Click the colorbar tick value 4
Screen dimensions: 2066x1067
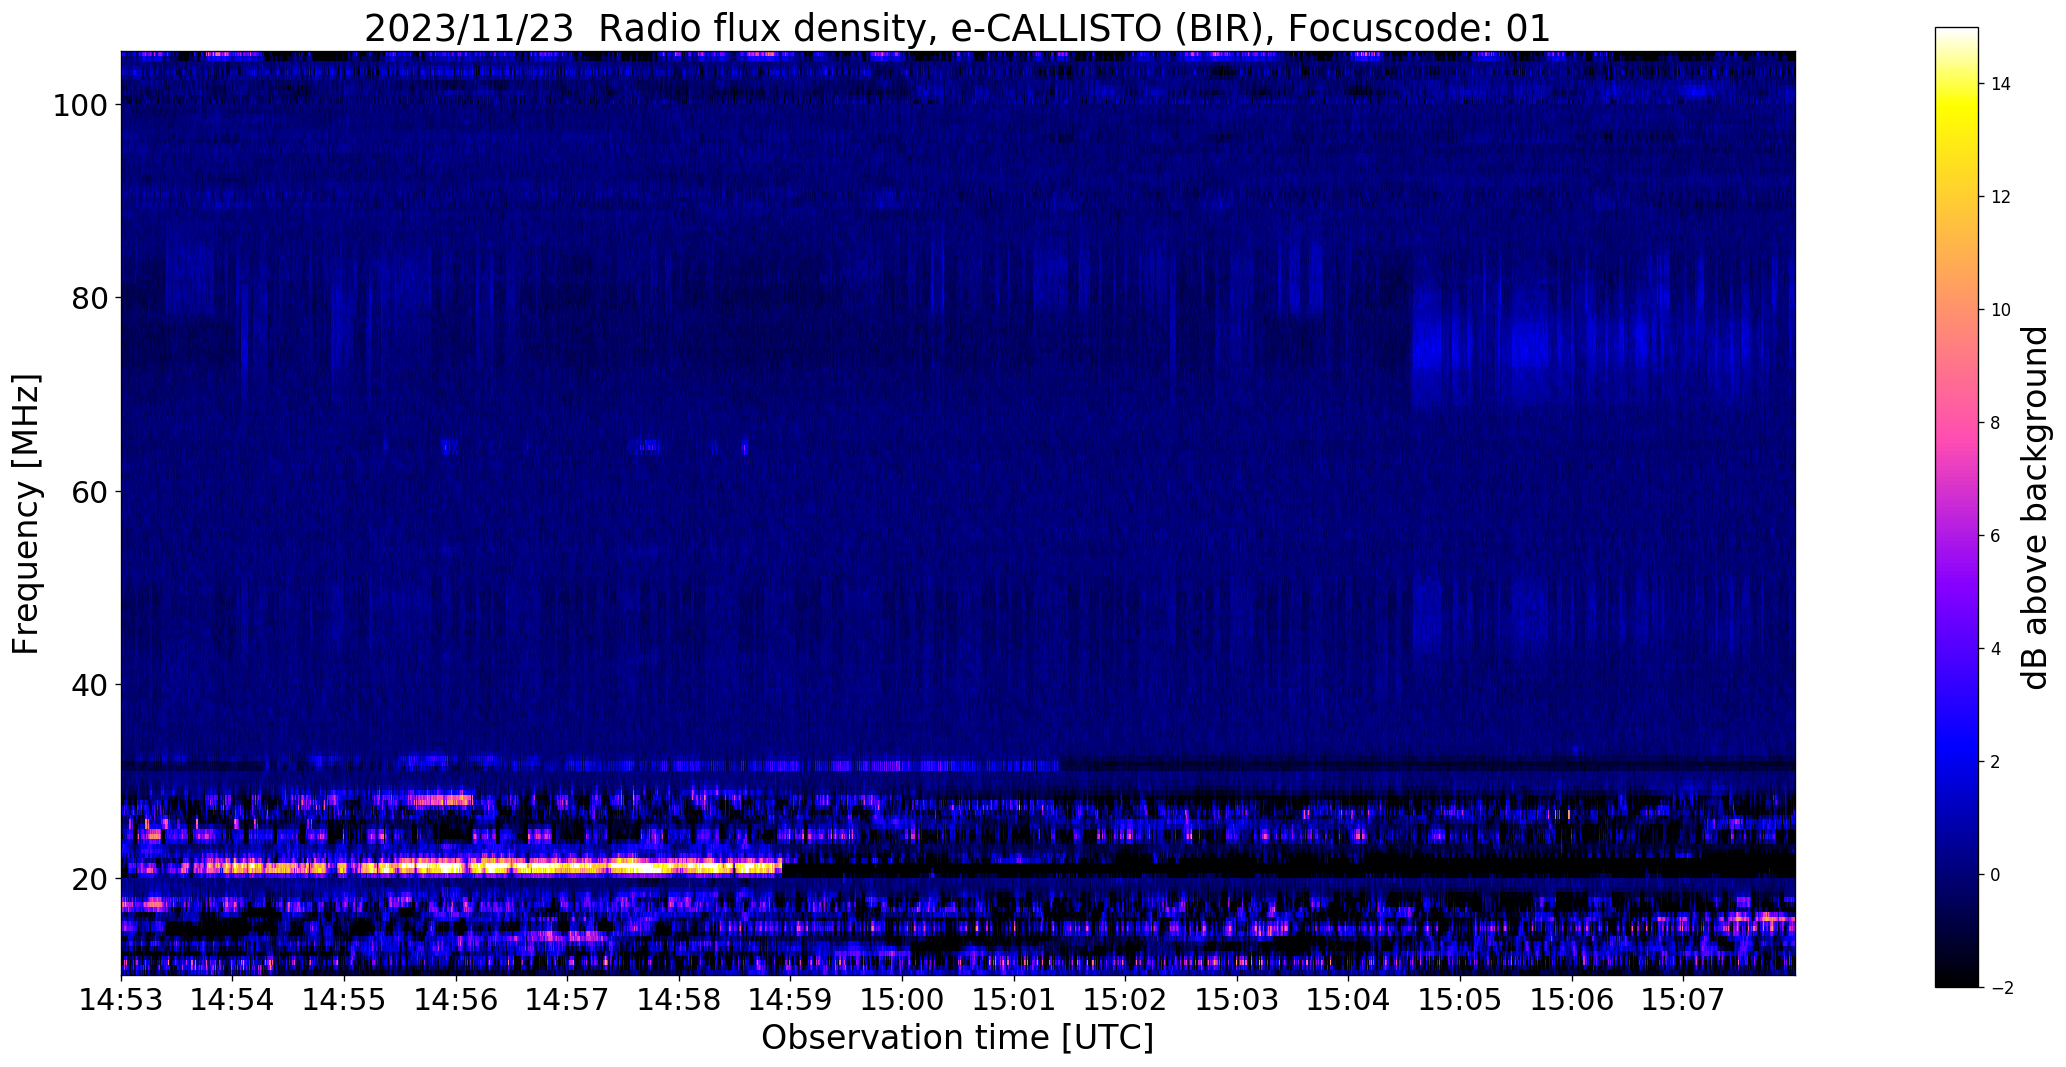pyautogui.click(x=1996, y=649)
